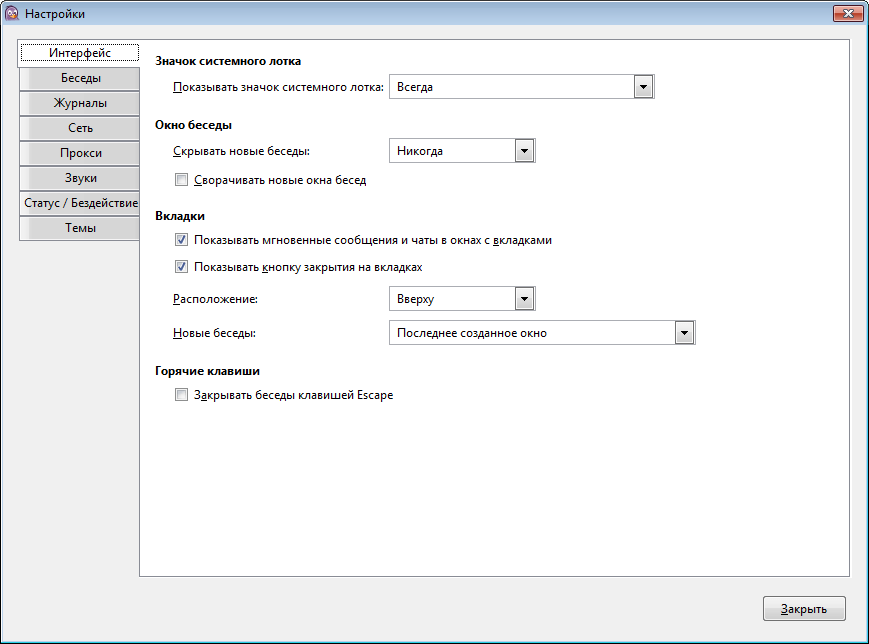This screenshot has height=644, width=869.
Task: Expand Новые беседы dropdown Последнее созданное окно
Action: 542,333
